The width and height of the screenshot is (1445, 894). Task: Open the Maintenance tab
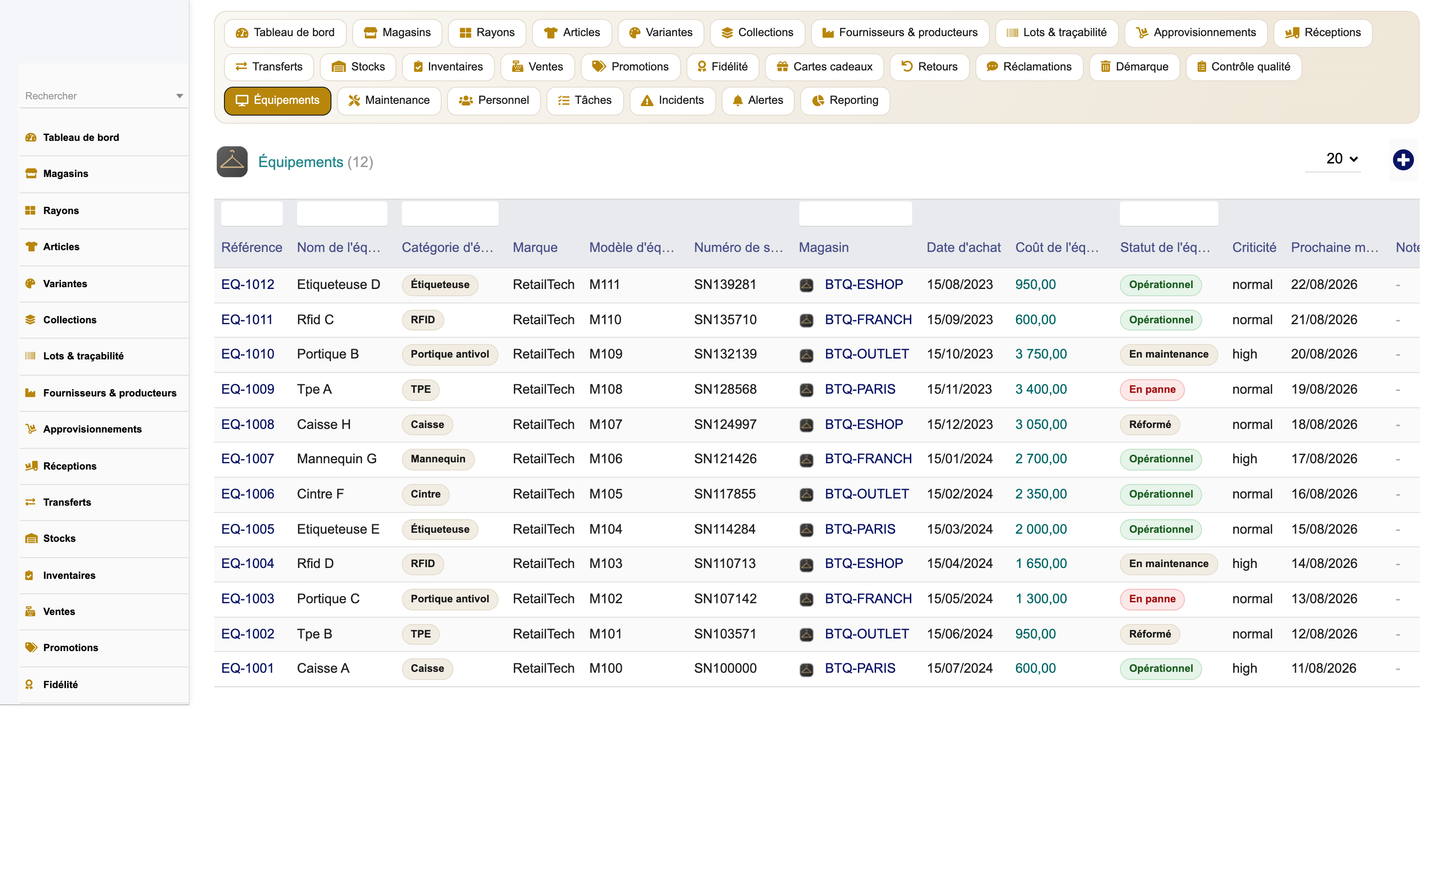pyautogui.click(x=389, y=101)
